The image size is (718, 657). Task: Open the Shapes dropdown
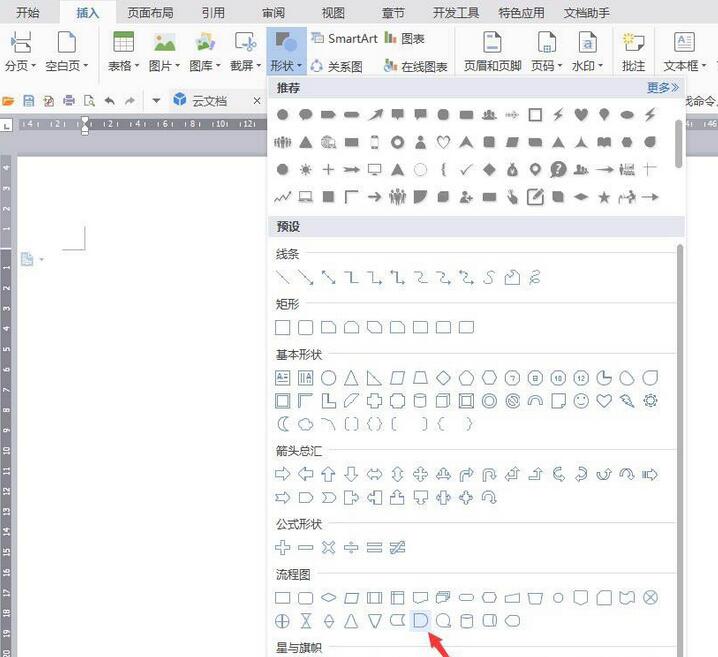pos(286,51)
